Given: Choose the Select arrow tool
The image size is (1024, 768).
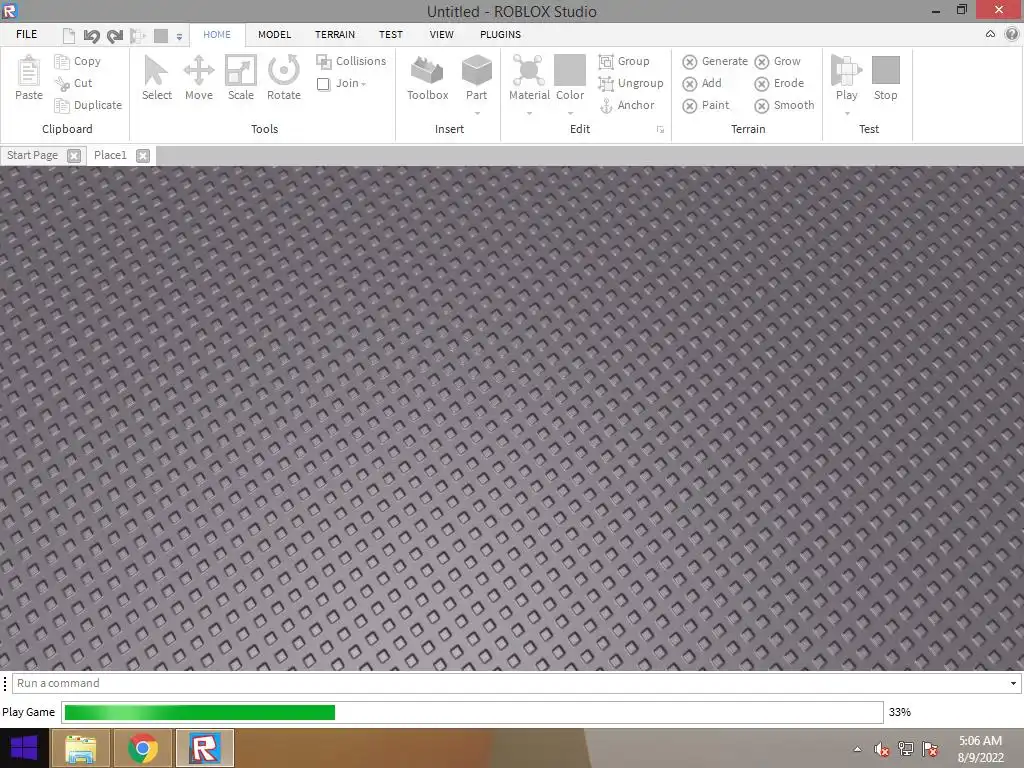Looking at the screenshot, I should click(157, 78).
